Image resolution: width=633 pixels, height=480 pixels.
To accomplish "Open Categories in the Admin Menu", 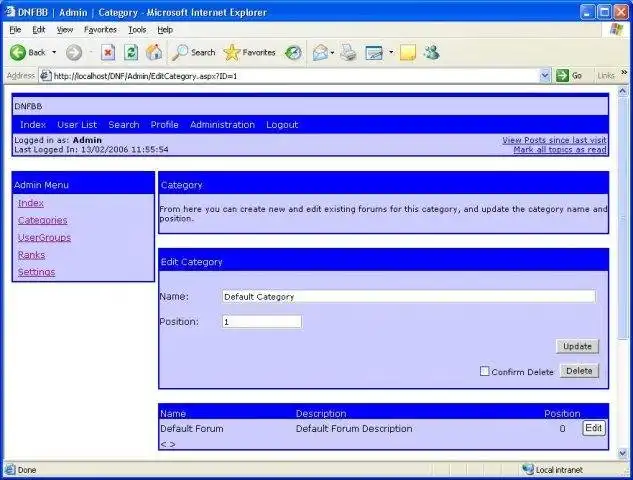I will [42, 220].
